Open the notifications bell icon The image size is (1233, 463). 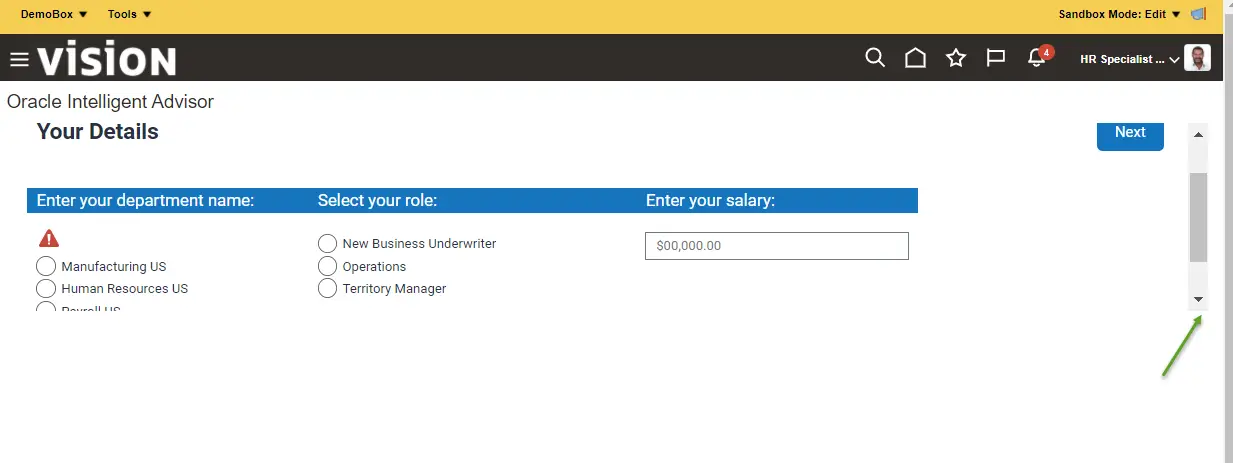tap(1037, 58)
